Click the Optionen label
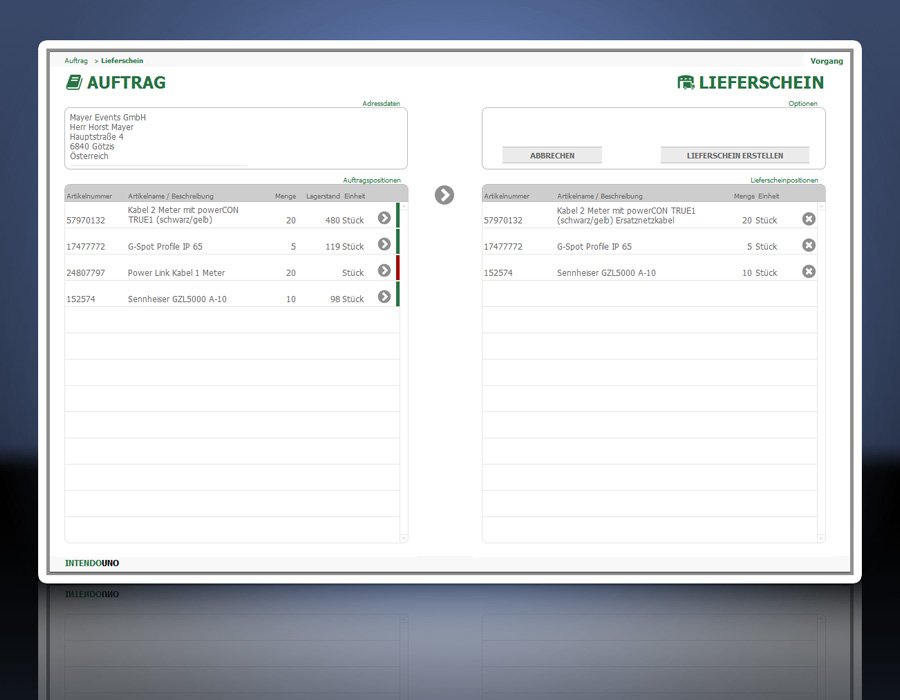This screenshot has width=900, height=700. [802, 104]
